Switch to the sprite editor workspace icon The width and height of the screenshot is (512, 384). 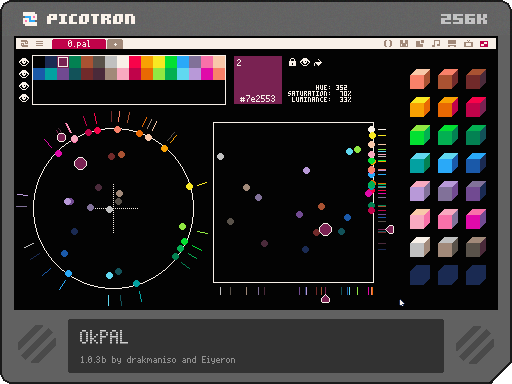[x=404, y=44]
